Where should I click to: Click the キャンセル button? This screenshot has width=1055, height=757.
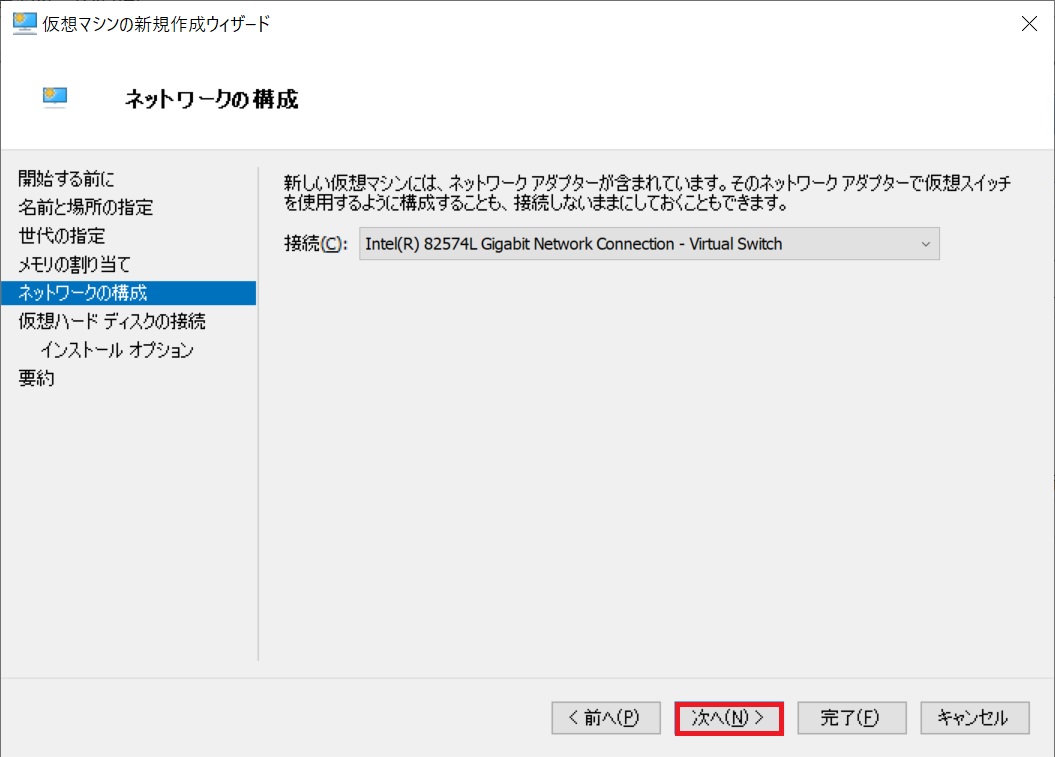pyautogui.click(x=975, y=718)
